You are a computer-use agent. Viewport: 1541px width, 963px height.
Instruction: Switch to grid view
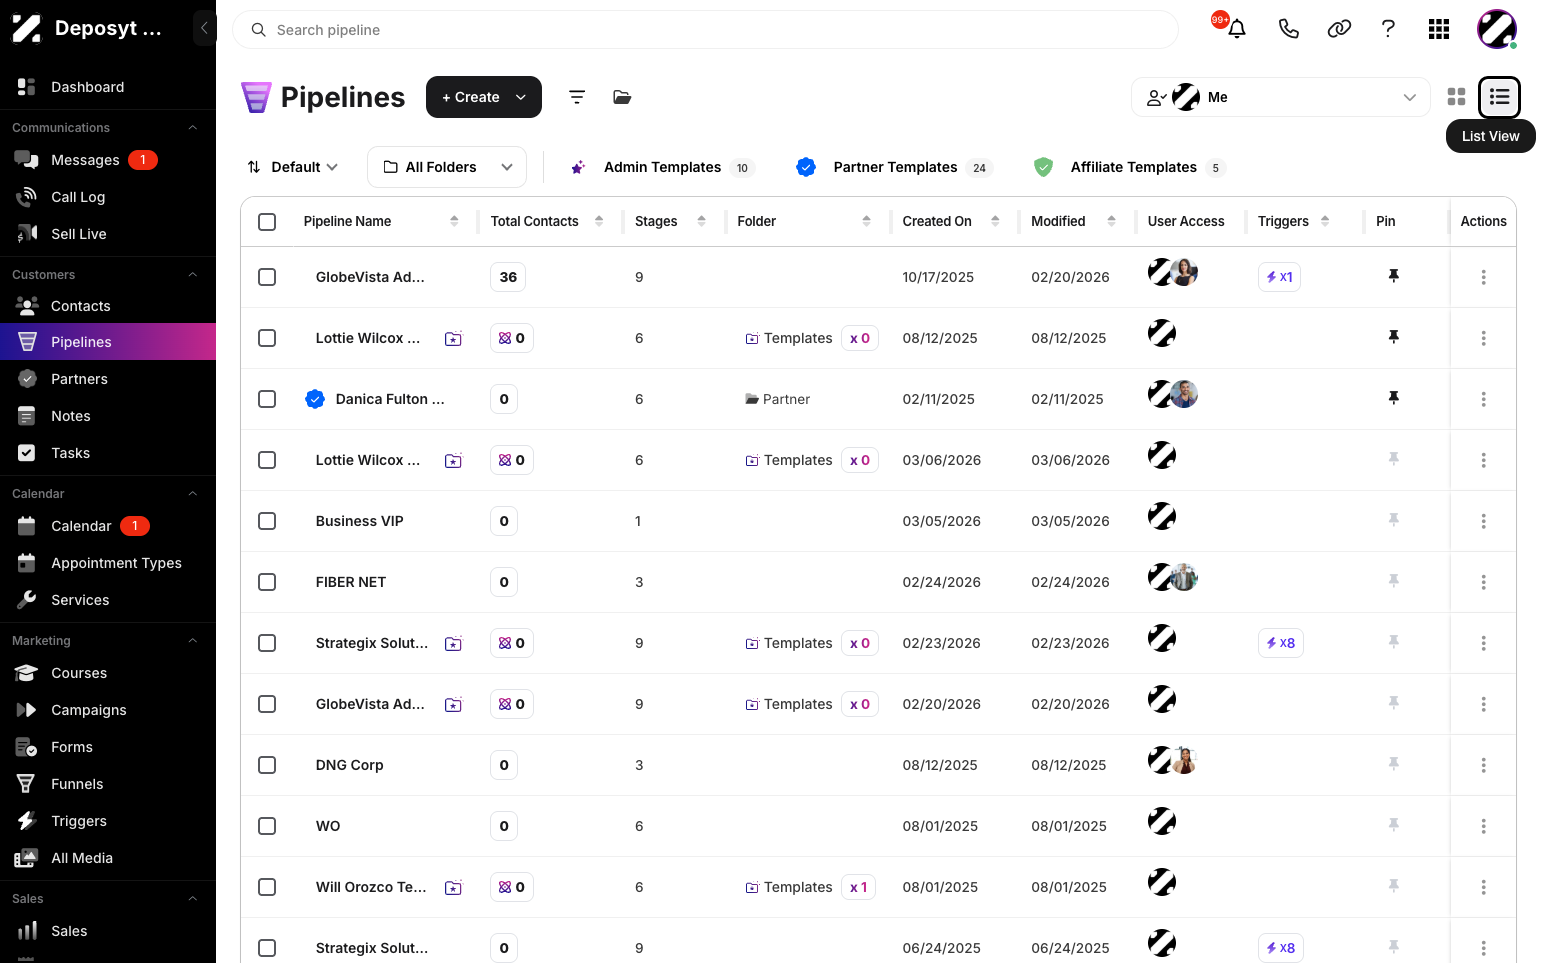(1456, 97)
